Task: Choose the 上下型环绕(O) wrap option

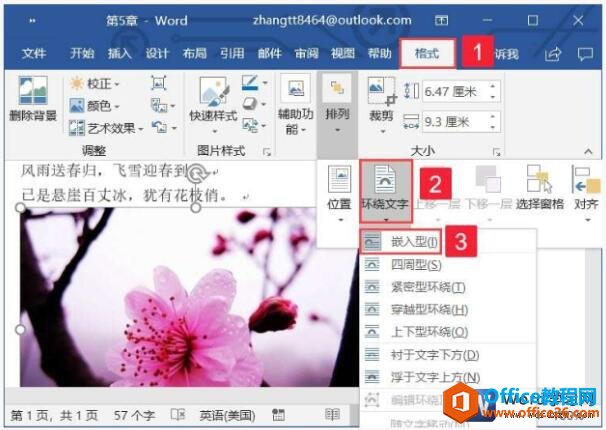Action: pyautogui.click(x=448, y=332)
